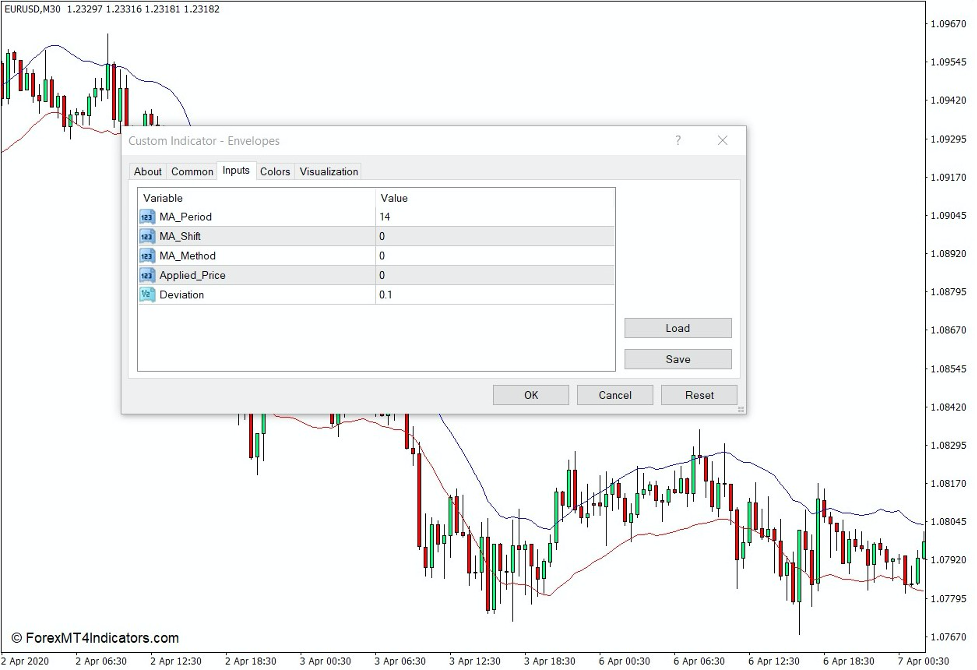The height and width of the screenshot is (670, 977).
Task: Select the Applied_Price row
Action: pyautogui.click(x=250, y=275)
